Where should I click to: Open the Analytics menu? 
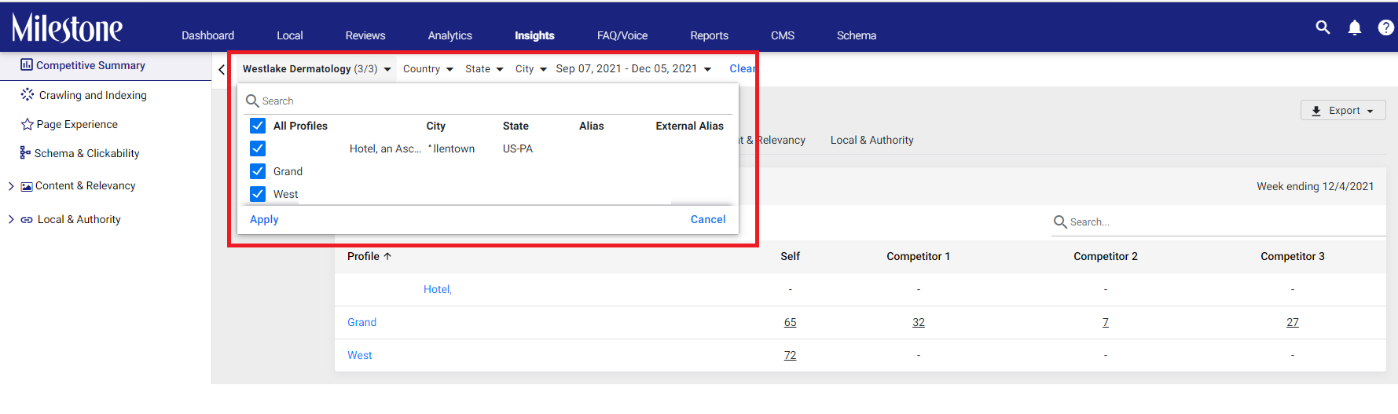(450, 35)
